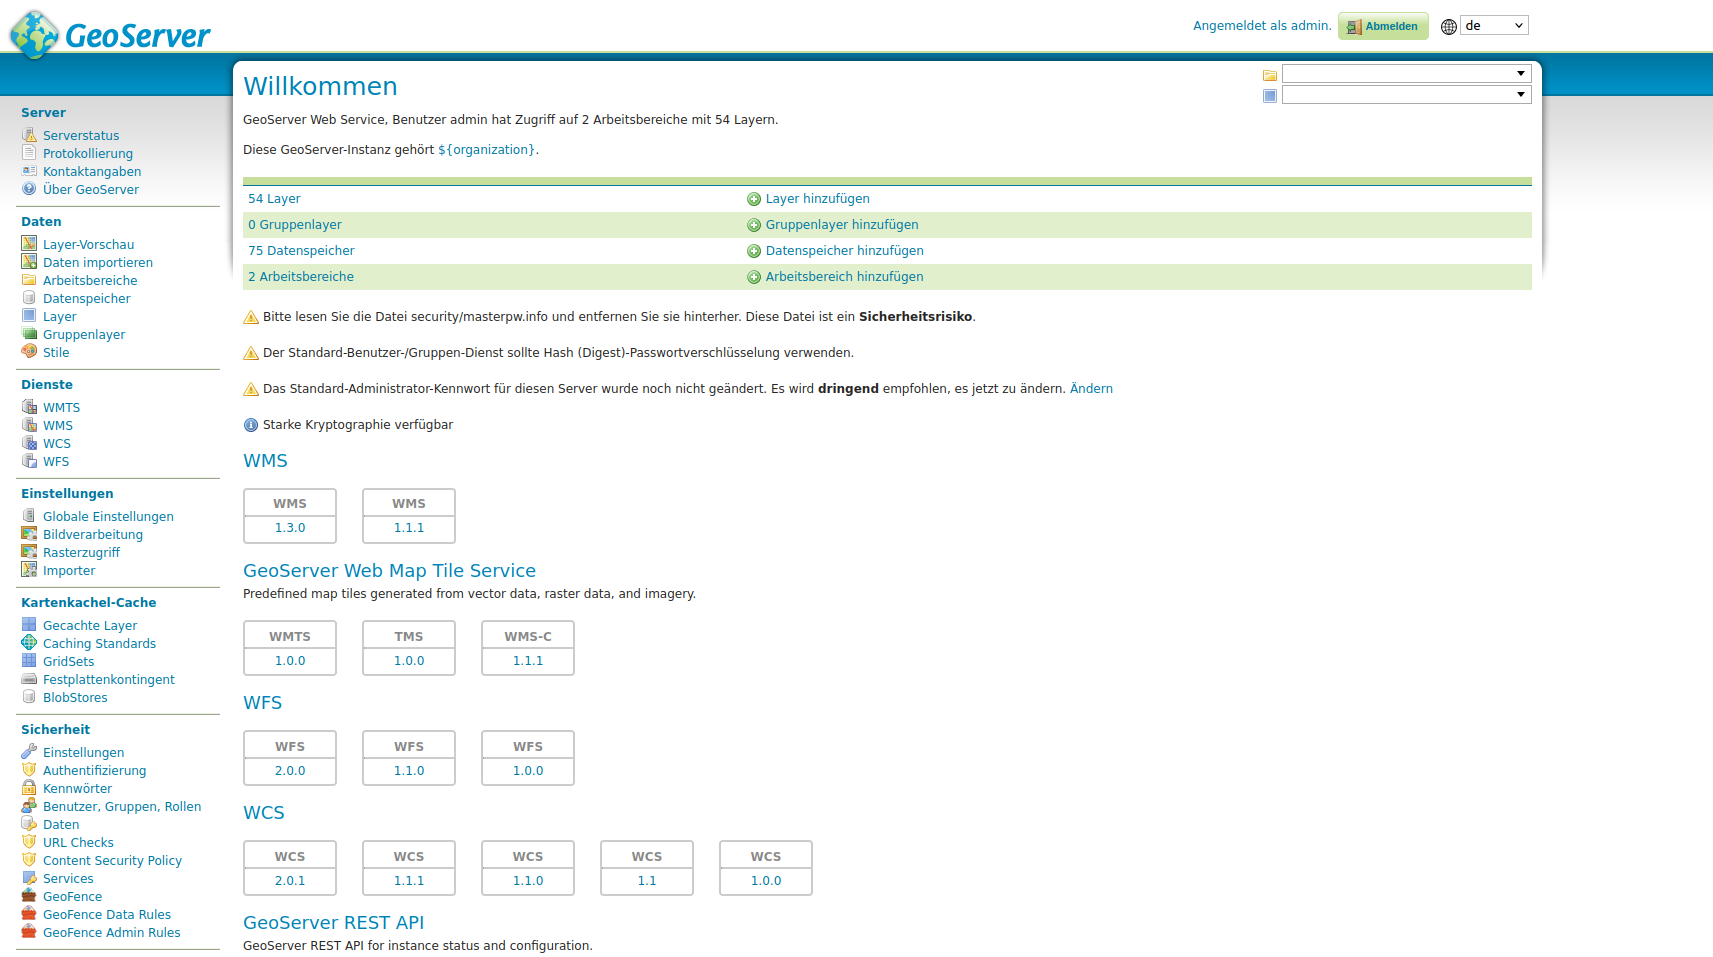Click the green plus icon beside Layer hinzufügen
Image resolution: width=1713 pixels, height=957 pixels.
pos(754,199)
